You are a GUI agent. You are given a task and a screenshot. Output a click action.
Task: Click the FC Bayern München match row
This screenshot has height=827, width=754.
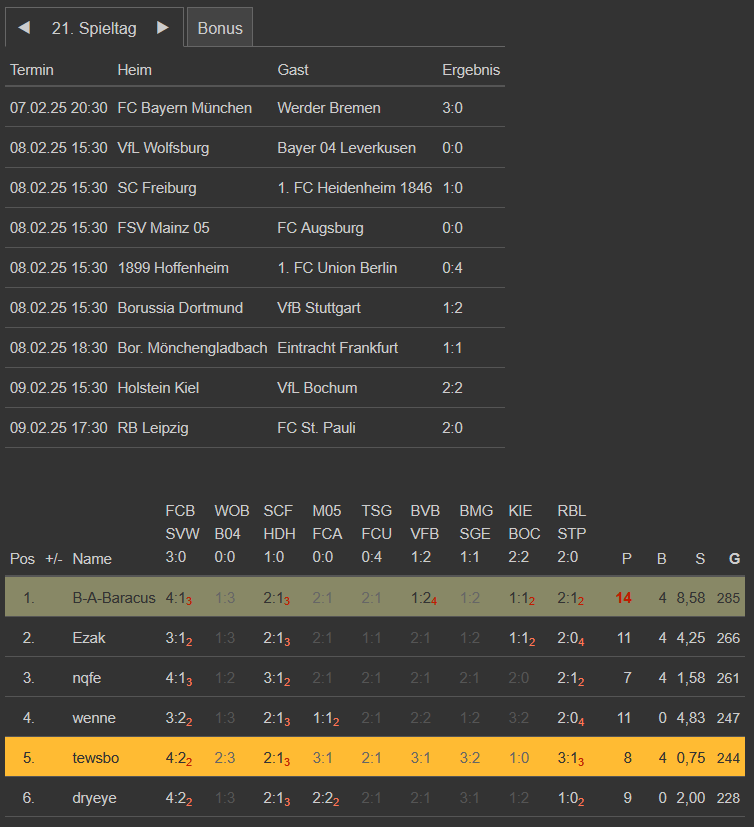tap(184, 108)
